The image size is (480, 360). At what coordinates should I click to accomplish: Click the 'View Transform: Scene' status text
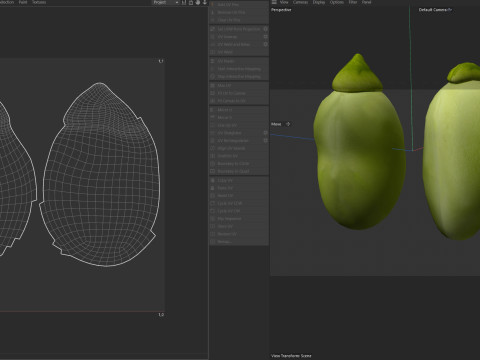pyautogui.click(x=291, y=356)
